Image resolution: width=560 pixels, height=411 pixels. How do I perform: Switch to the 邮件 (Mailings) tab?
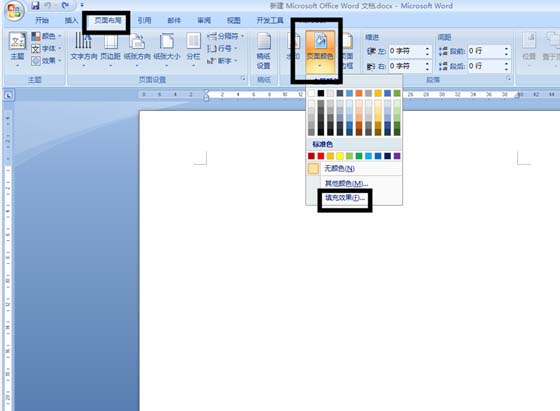pos(174,20)
